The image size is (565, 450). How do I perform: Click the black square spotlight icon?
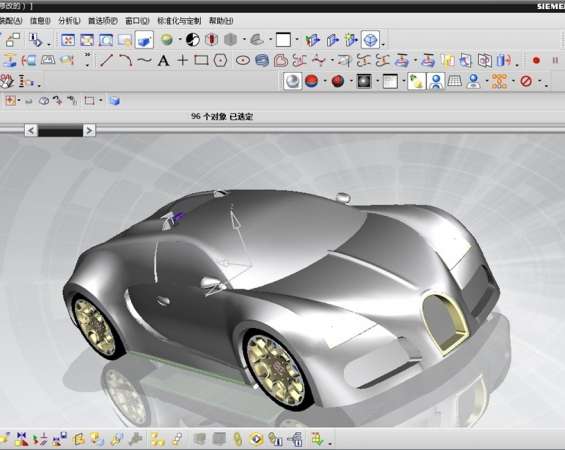click(x=364, y=81)
